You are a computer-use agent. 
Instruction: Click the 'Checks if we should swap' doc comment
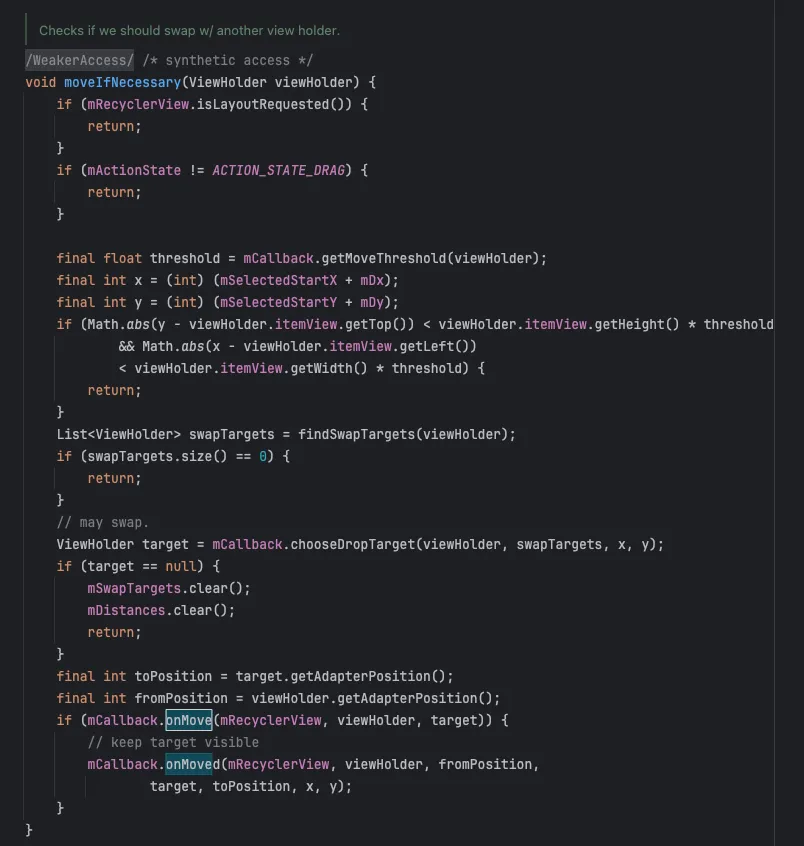(189, 31)
